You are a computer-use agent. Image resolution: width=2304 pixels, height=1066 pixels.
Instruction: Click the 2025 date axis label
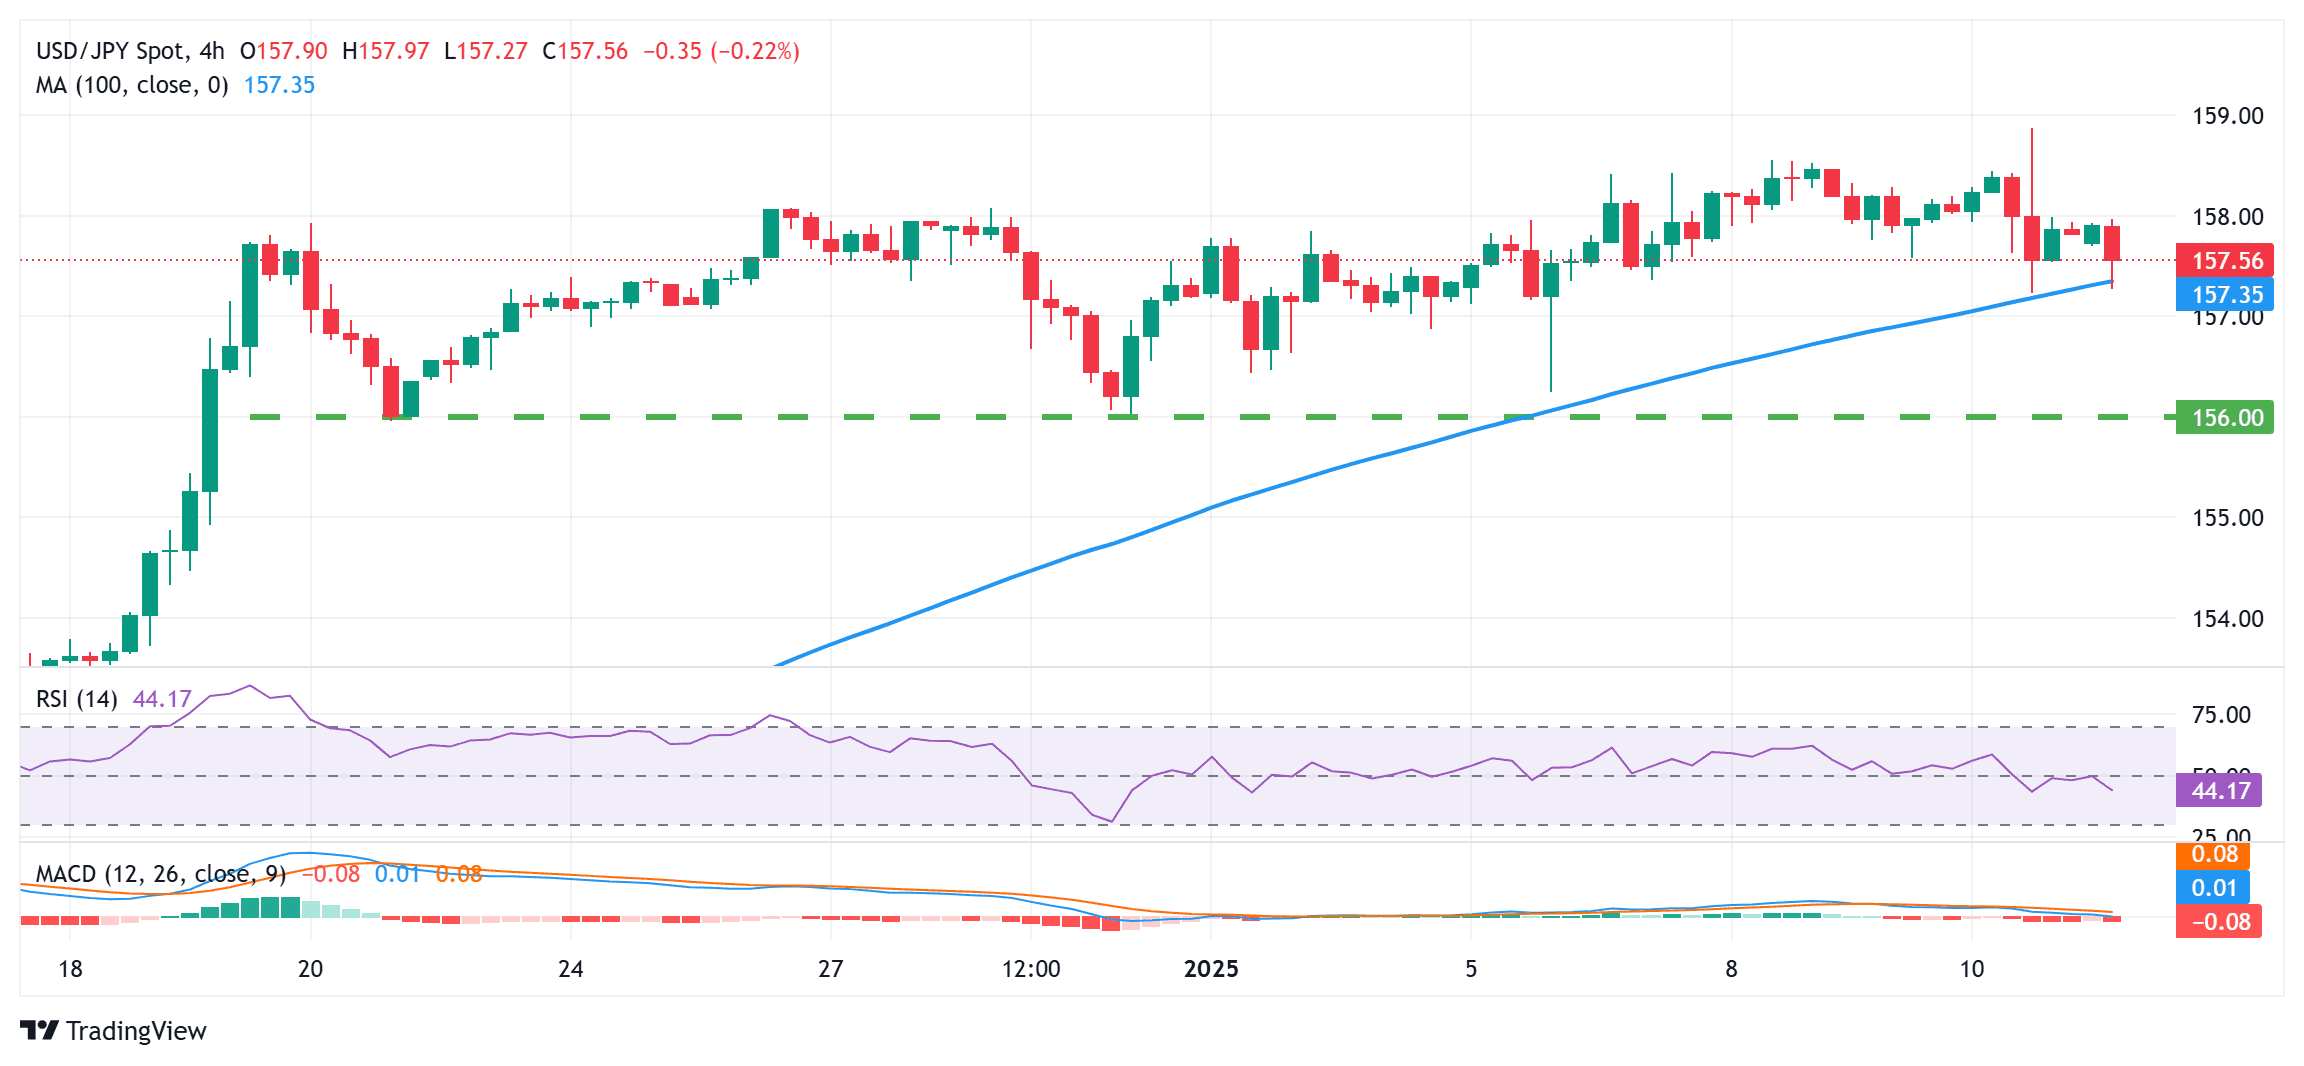click(1211, 969)
